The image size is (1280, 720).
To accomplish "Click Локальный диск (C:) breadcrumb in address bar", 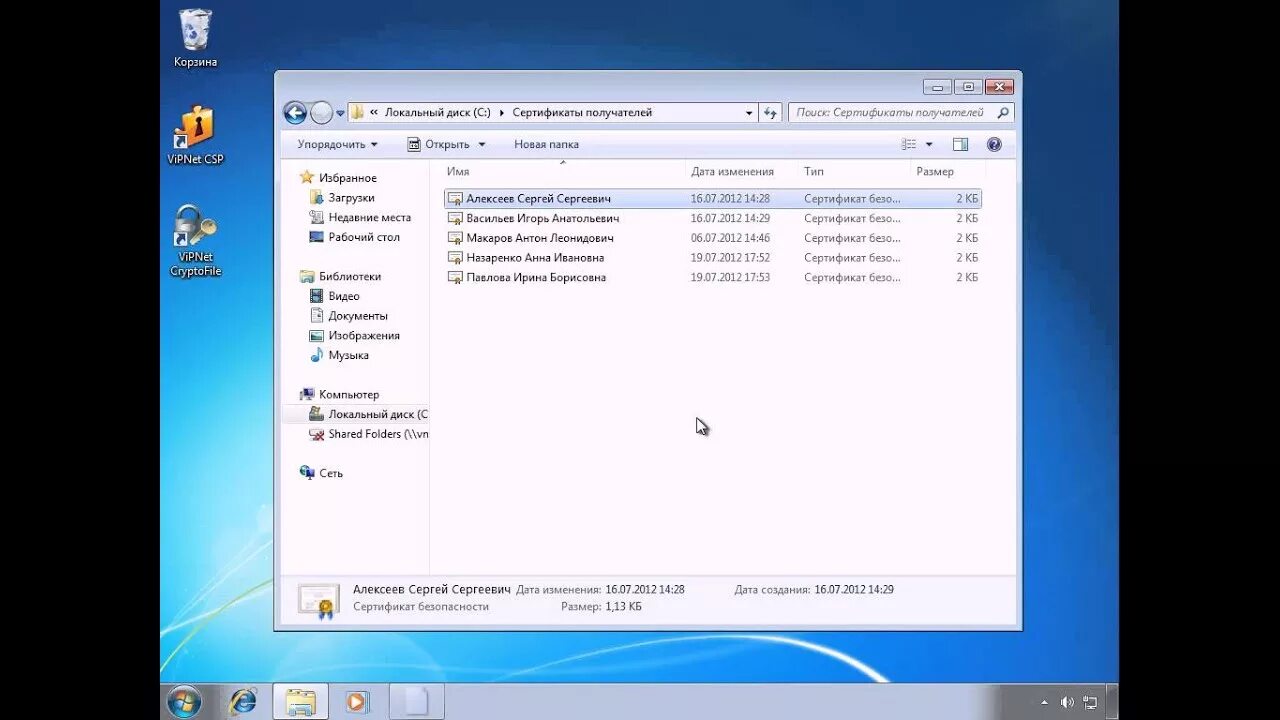I will (x=437, y=113).
